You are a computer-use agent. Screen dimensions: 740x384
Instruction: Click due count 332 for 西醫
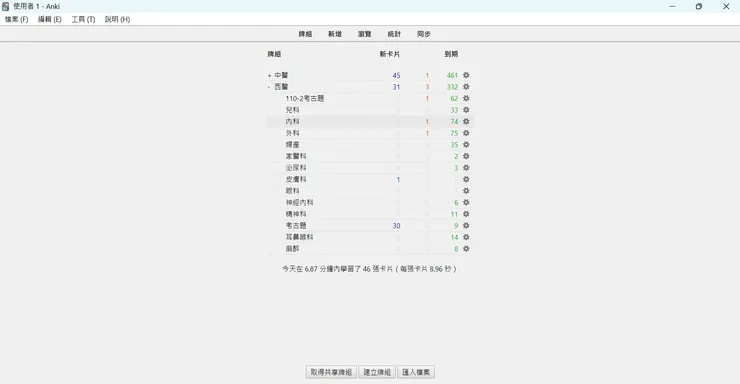point(452,87)
